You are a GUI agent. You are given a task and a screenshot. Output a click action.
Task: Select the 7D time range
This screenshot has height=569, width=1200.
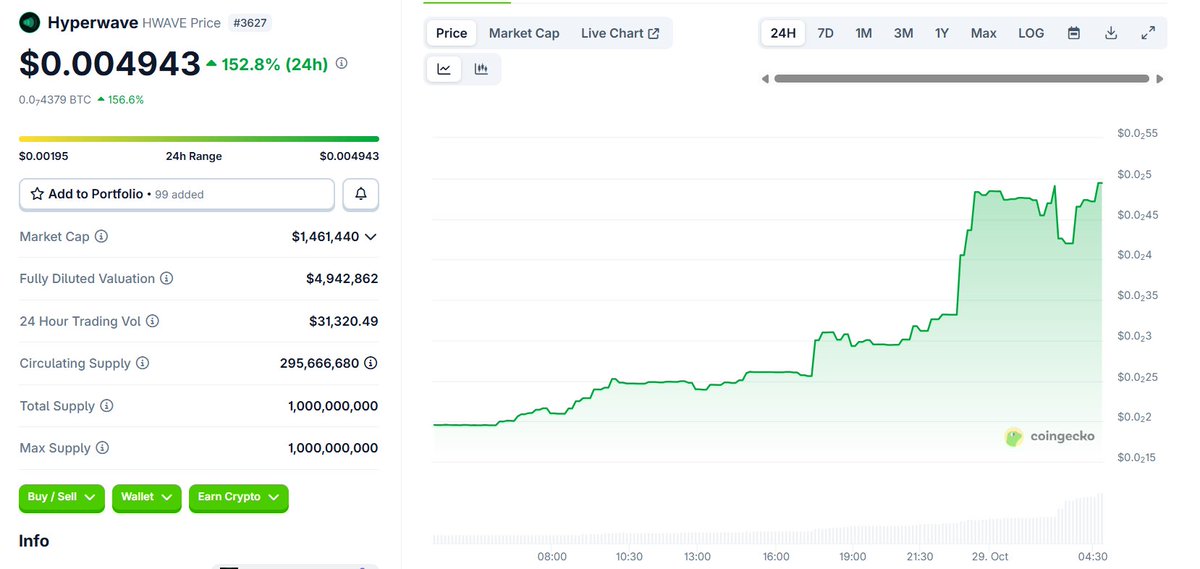825,33
